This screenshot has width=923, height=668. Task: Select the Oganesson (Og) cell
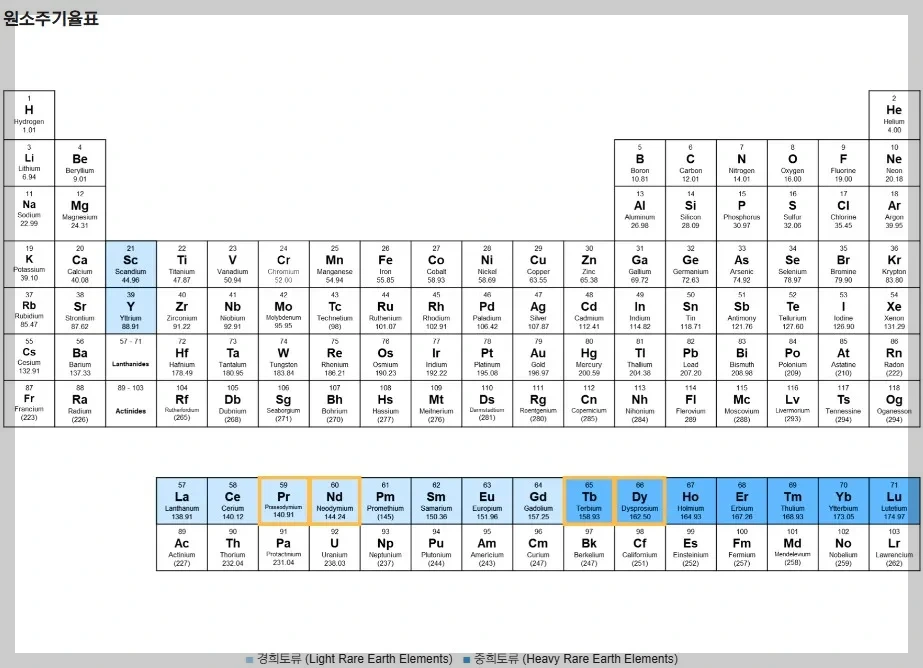(x=894, y=404)
